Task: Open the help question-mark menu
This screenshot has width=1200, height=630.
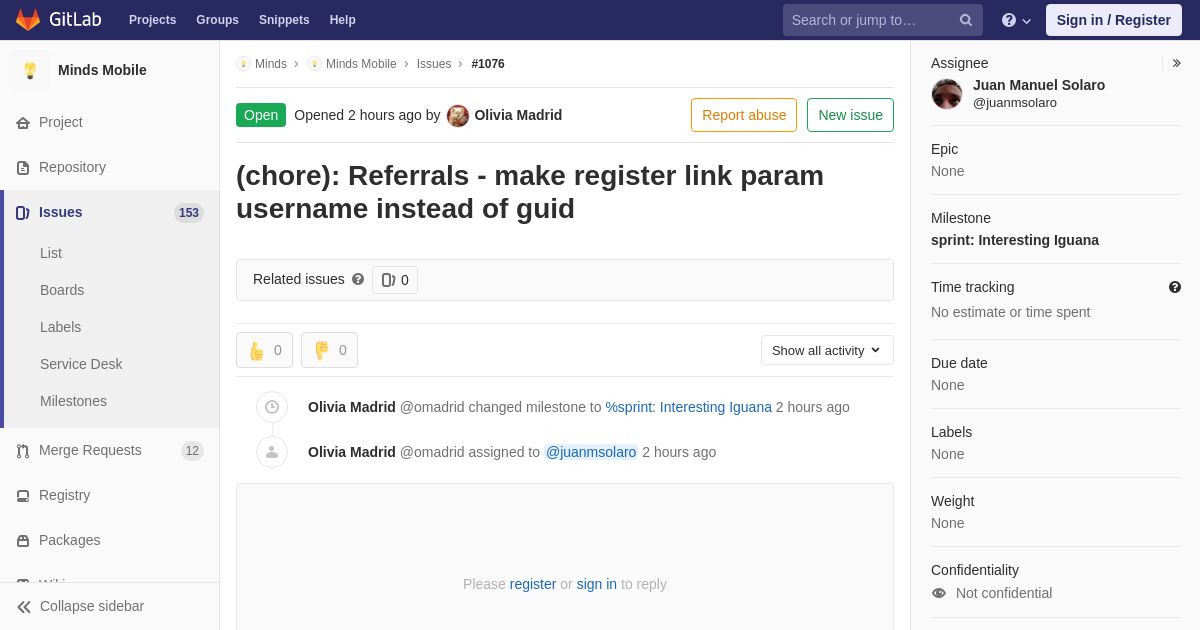Action: click(x=1016, y=20)
